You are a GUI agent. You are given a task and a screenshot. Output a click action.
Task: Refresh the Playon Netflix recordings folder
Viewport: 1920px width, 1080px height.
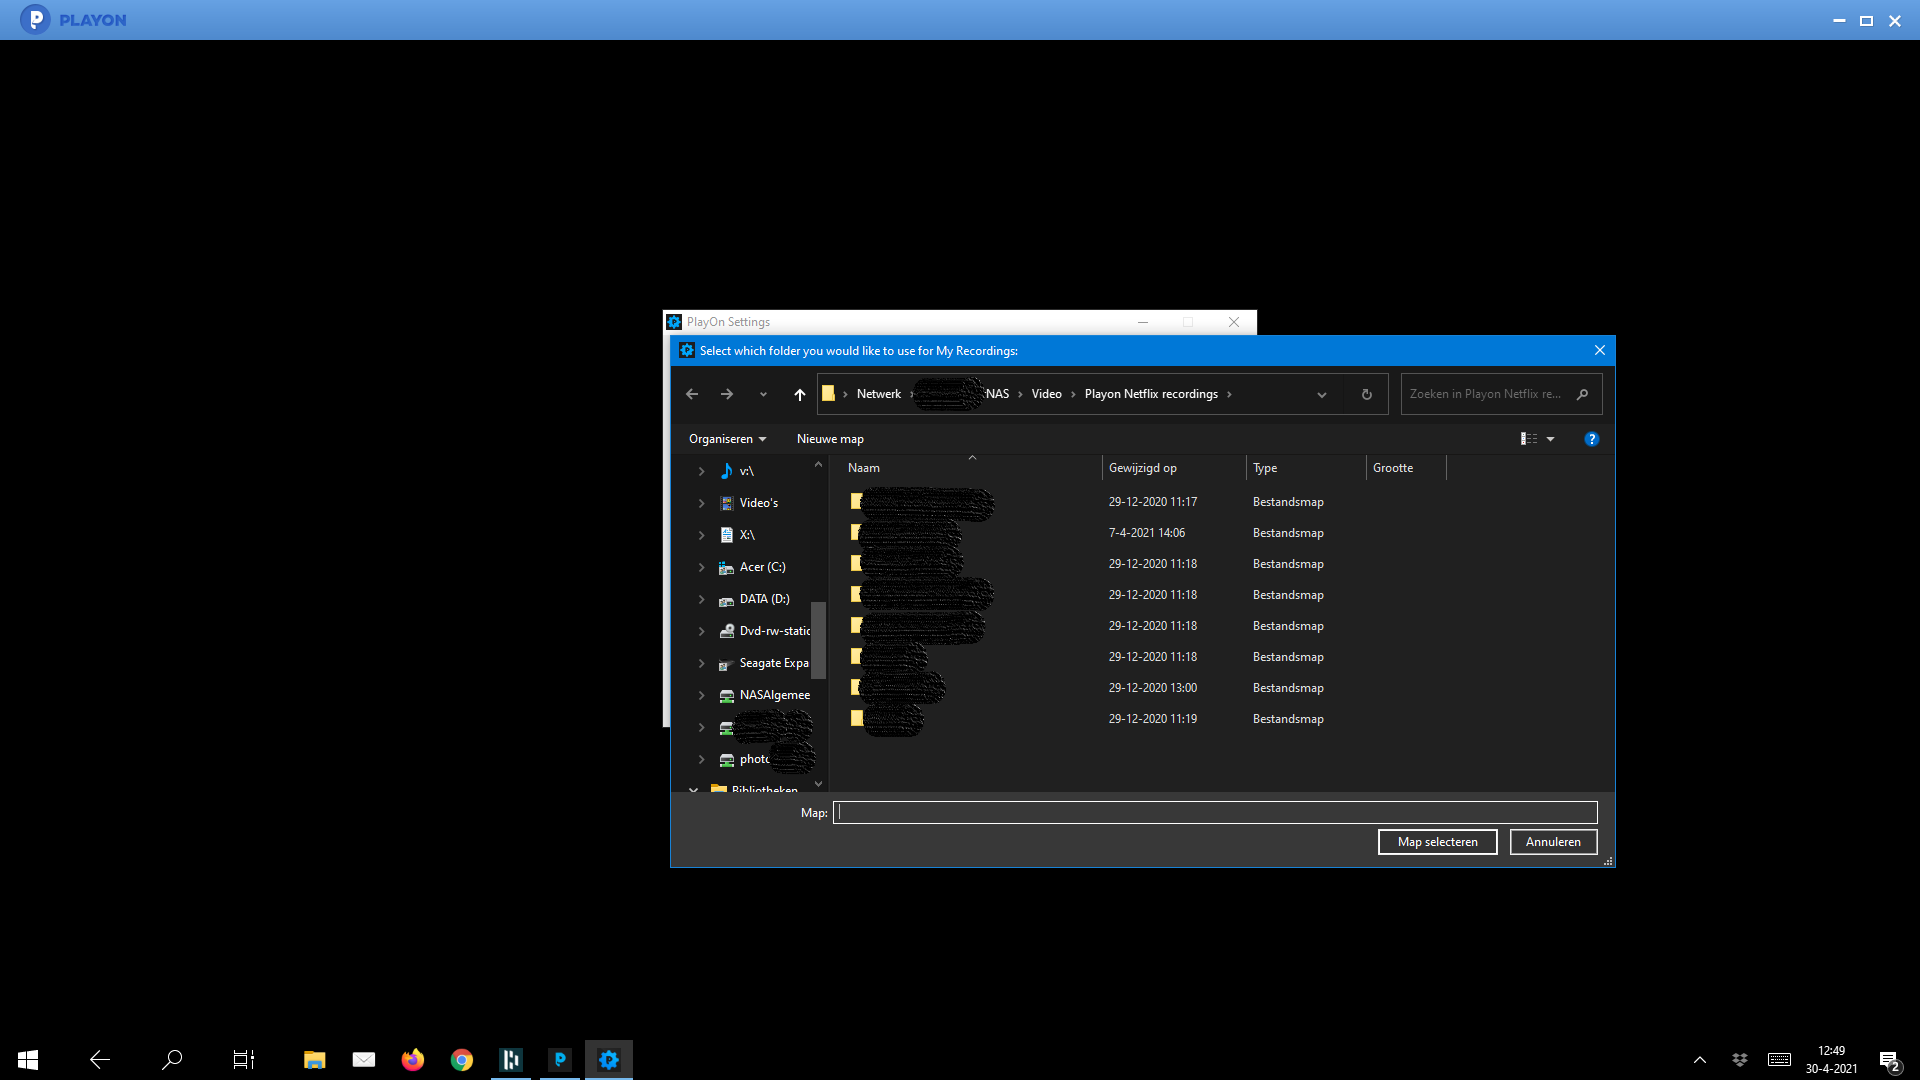[x=1366, y=395]
